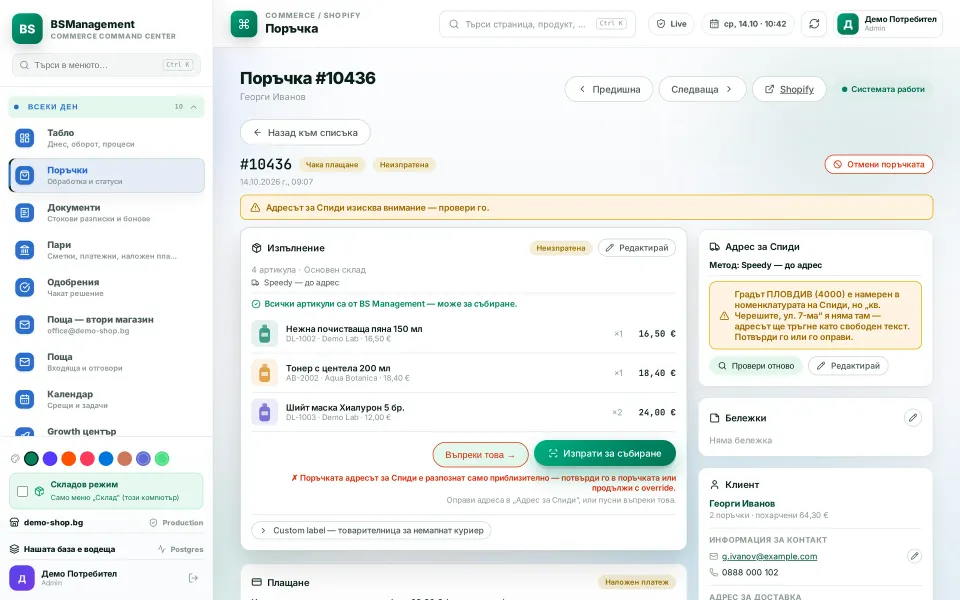The width and height of the screenshot is (960, 600).
Task: Click the command icon beside Поръчка title
Action: click(x=244, y=24)
